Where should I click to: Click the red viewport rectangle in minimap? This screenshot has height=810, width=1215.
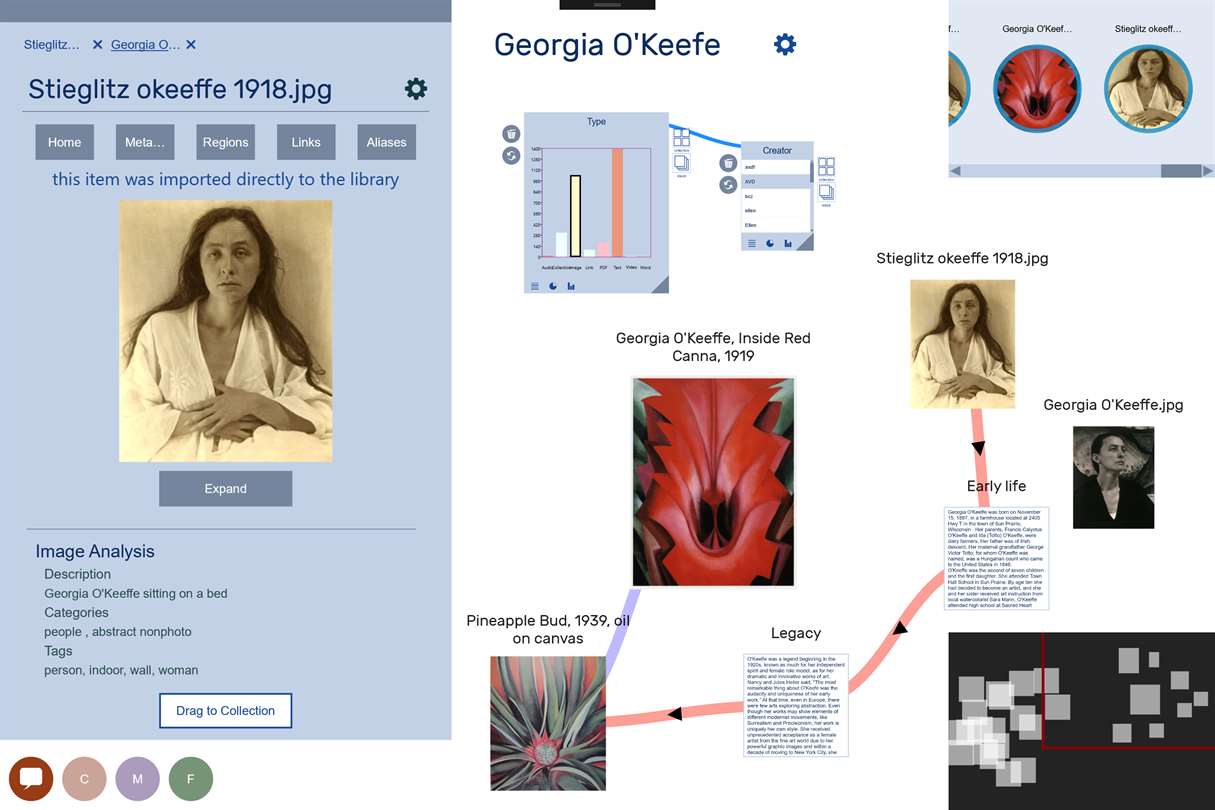[1129, 690]
